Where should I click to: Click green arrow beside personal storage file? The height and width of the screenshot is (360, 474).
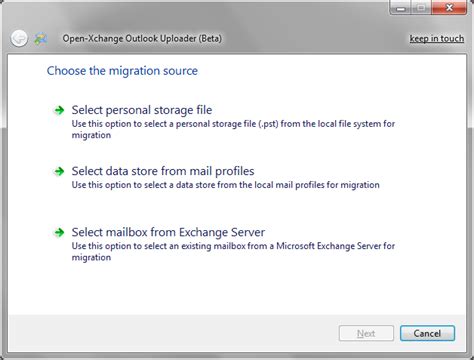(x=59, y=110)
